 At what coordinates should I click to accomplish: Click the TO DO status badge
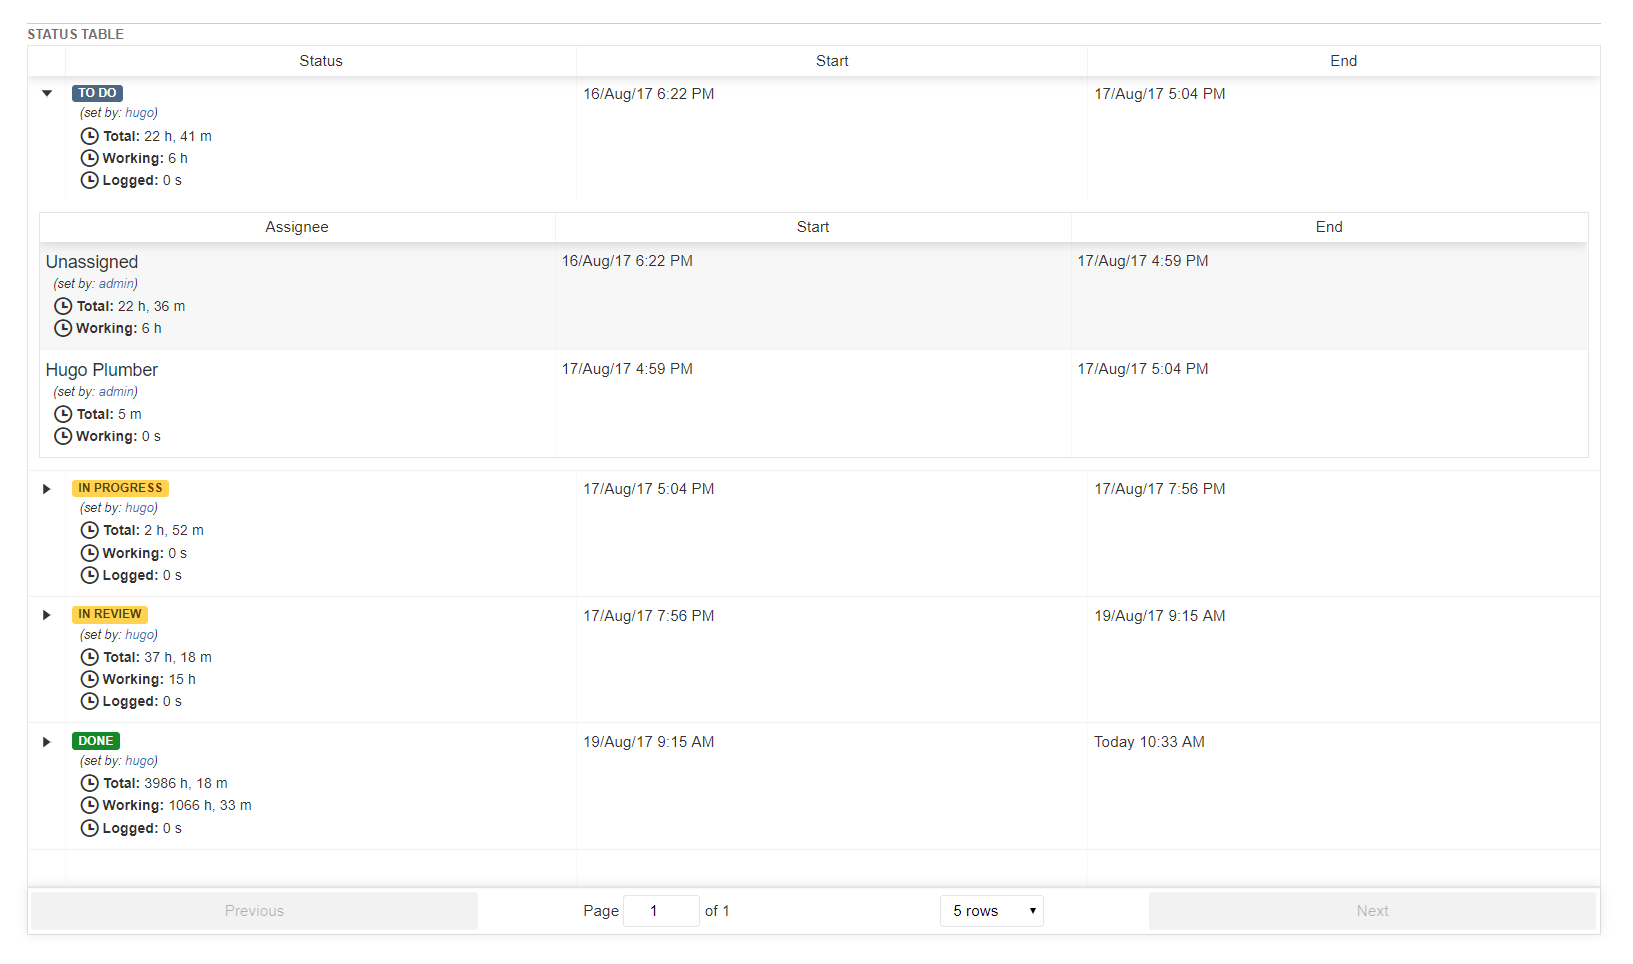point(97,93)
